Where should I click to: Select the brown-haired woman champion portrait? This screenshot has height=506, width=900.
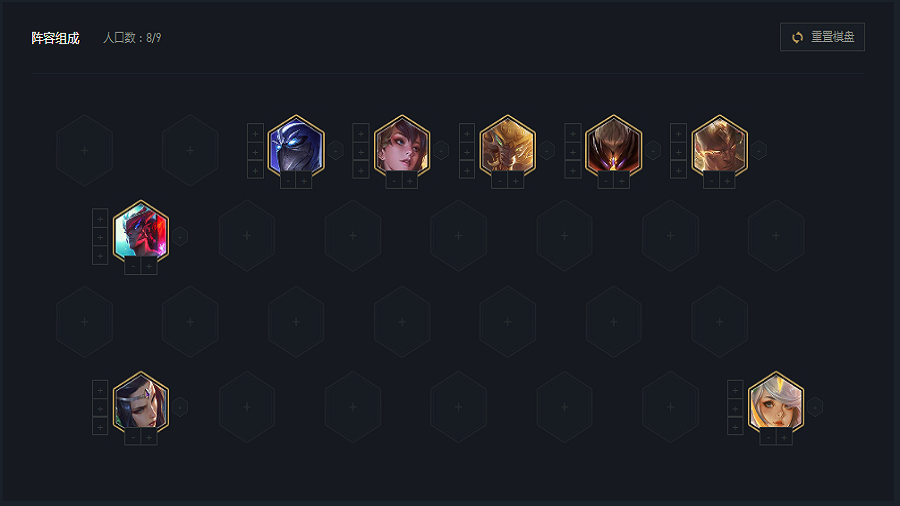pos(401,146)
